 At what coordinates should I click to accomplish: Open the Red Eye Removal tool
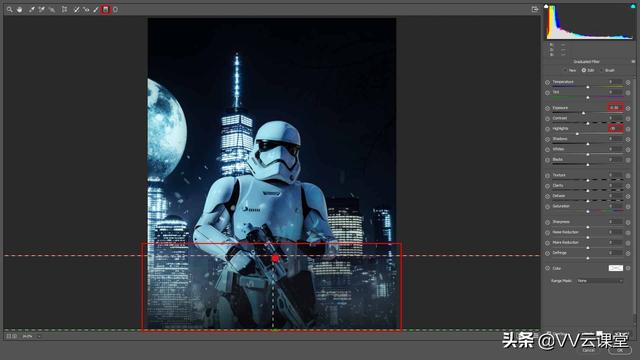[86, 9]
